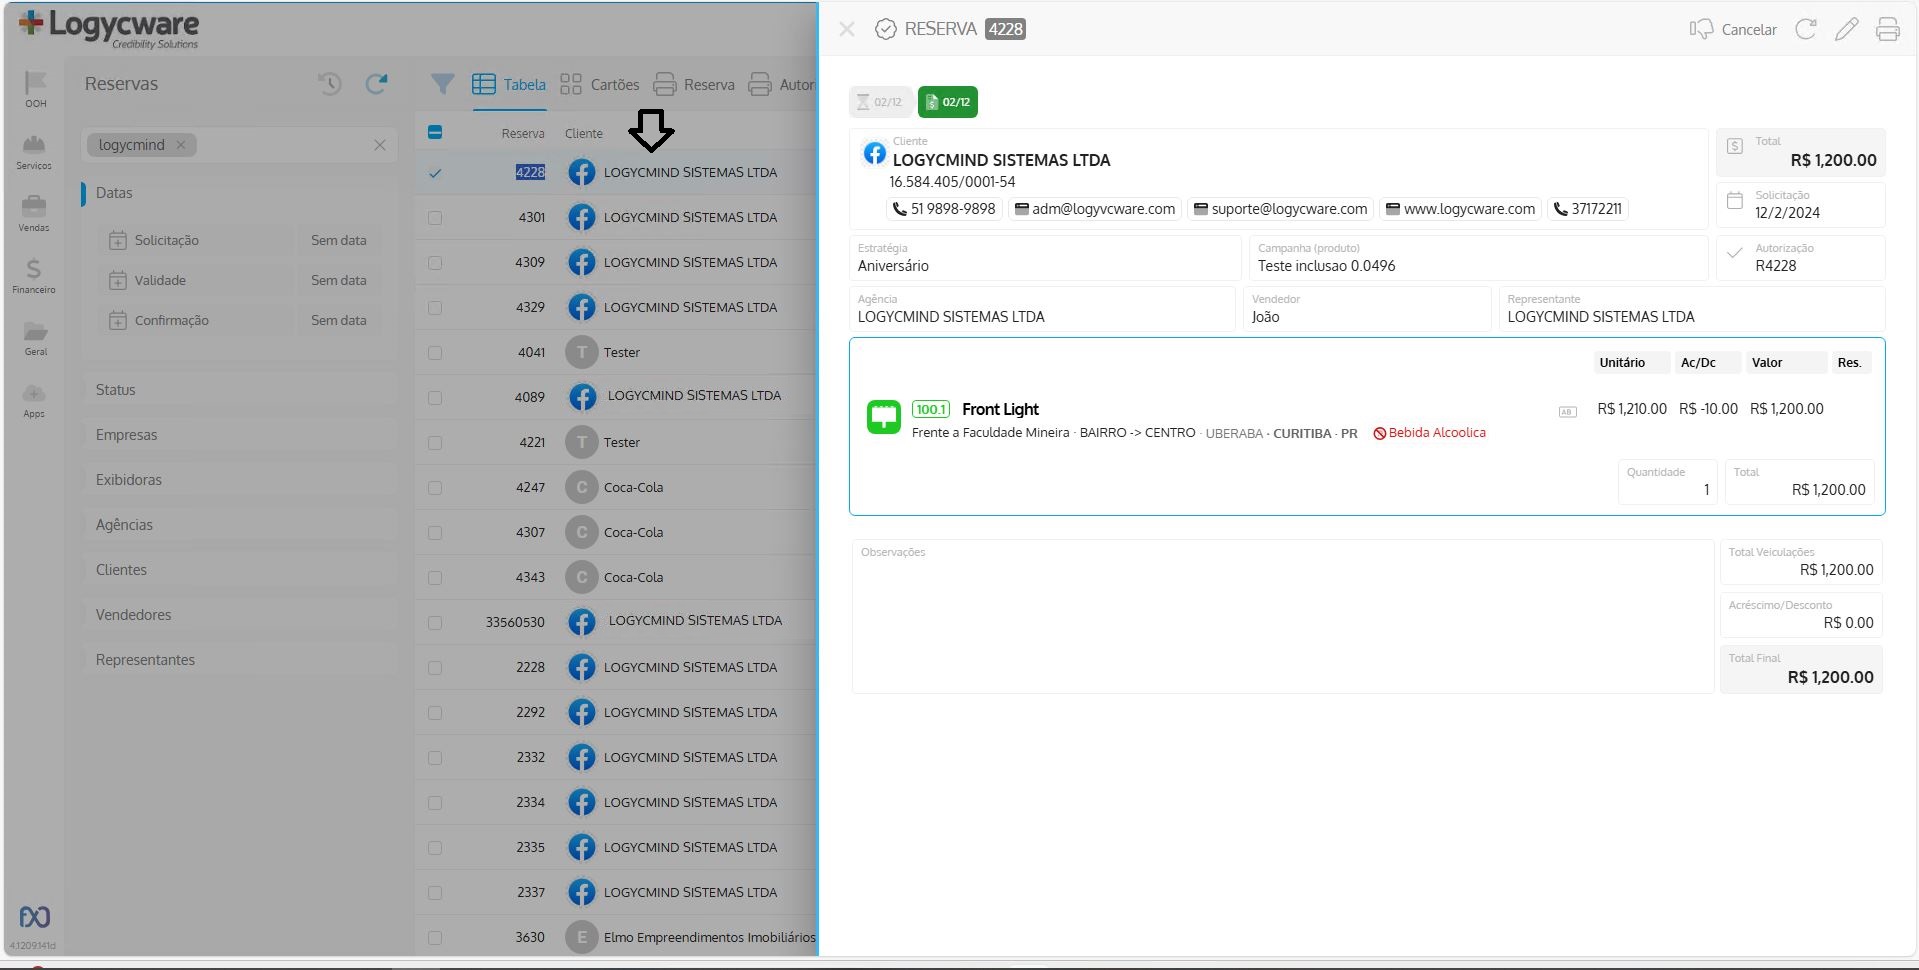
Task: Check the row 4247 Coca-Cola checkbox
Action: [x=435, y=488]
